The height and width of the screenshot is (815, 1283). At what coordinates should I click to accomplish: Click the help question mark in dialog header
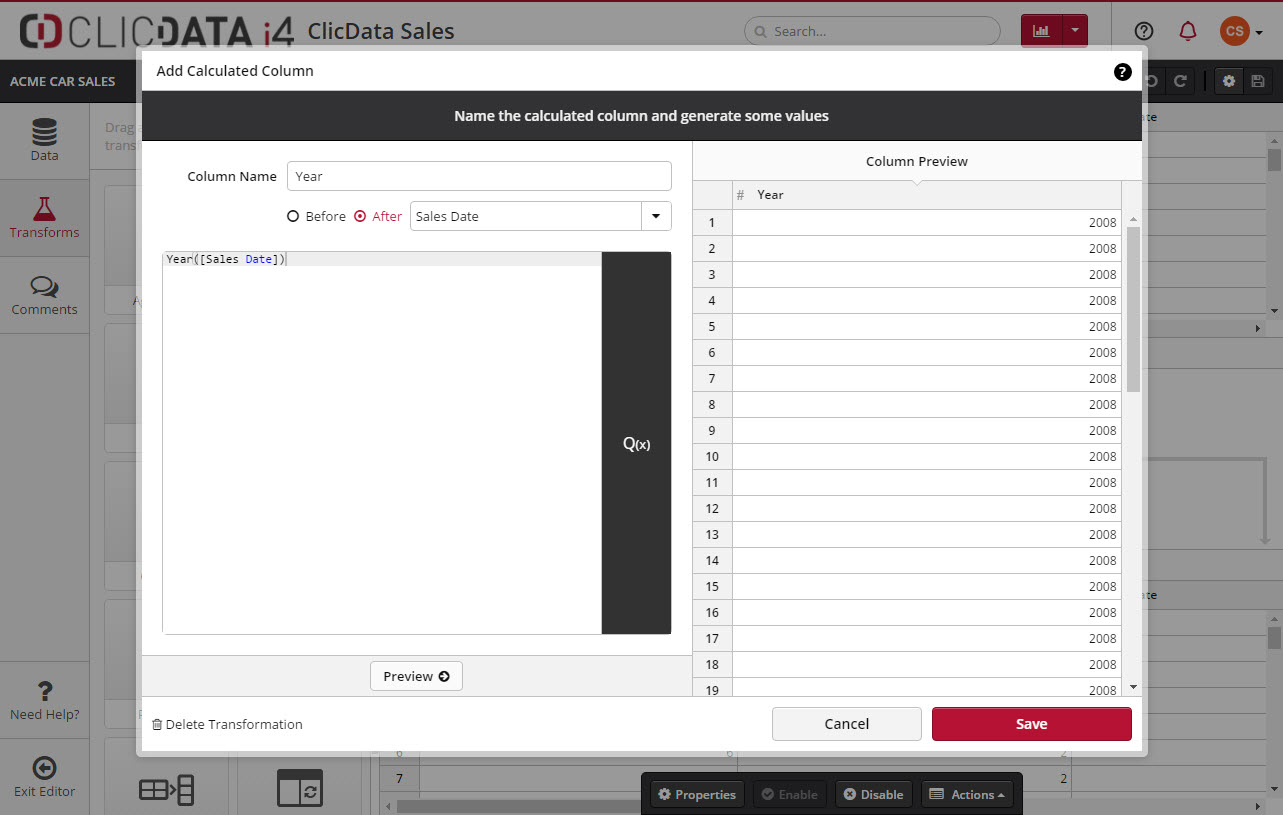point(1122,72)
